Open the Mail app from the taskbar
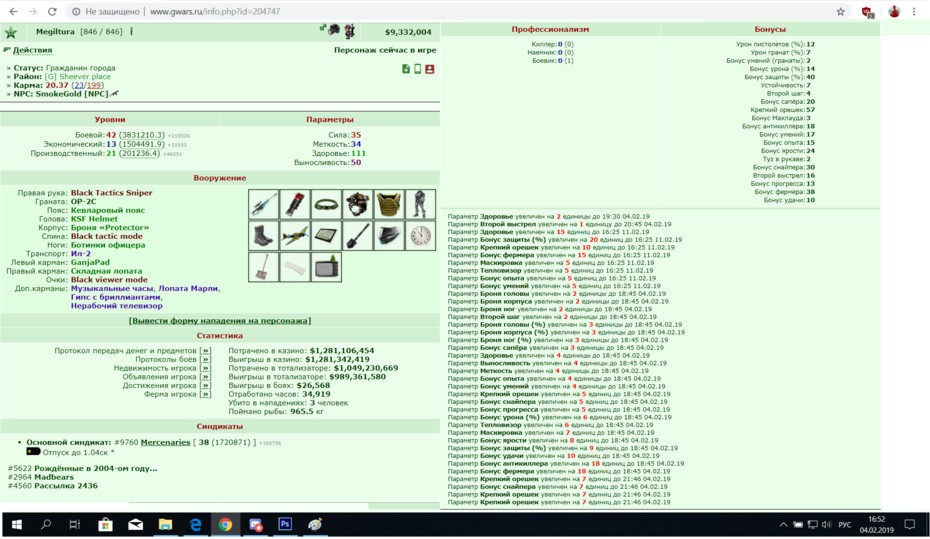 pyautogui.click(x=136, y=525)
